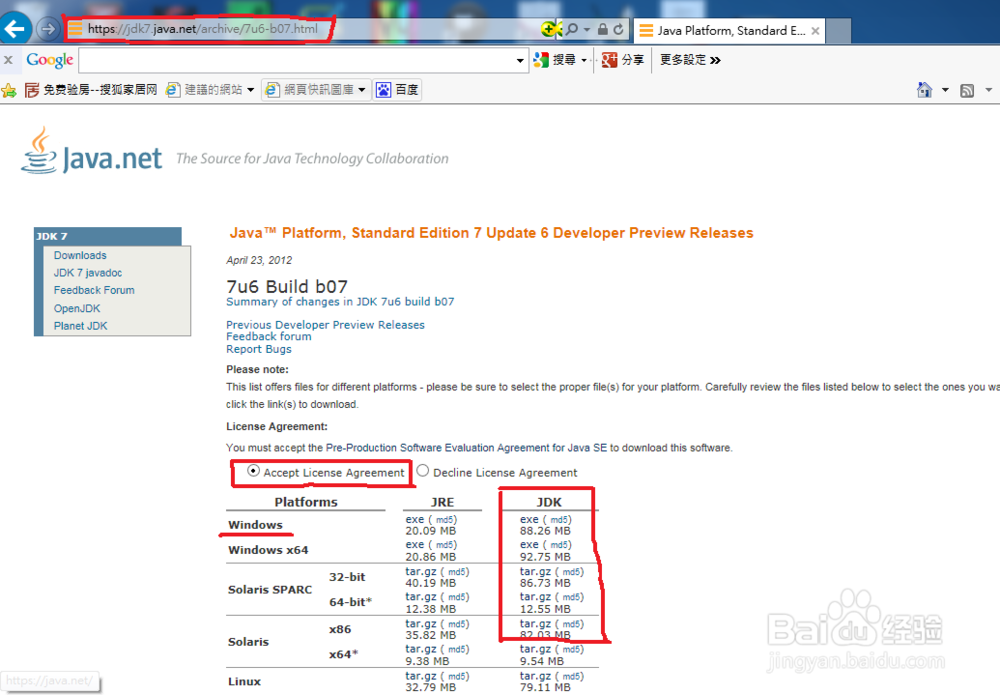Click into the Google toolbar search field

pyautogui.click(x=297, y=61)
